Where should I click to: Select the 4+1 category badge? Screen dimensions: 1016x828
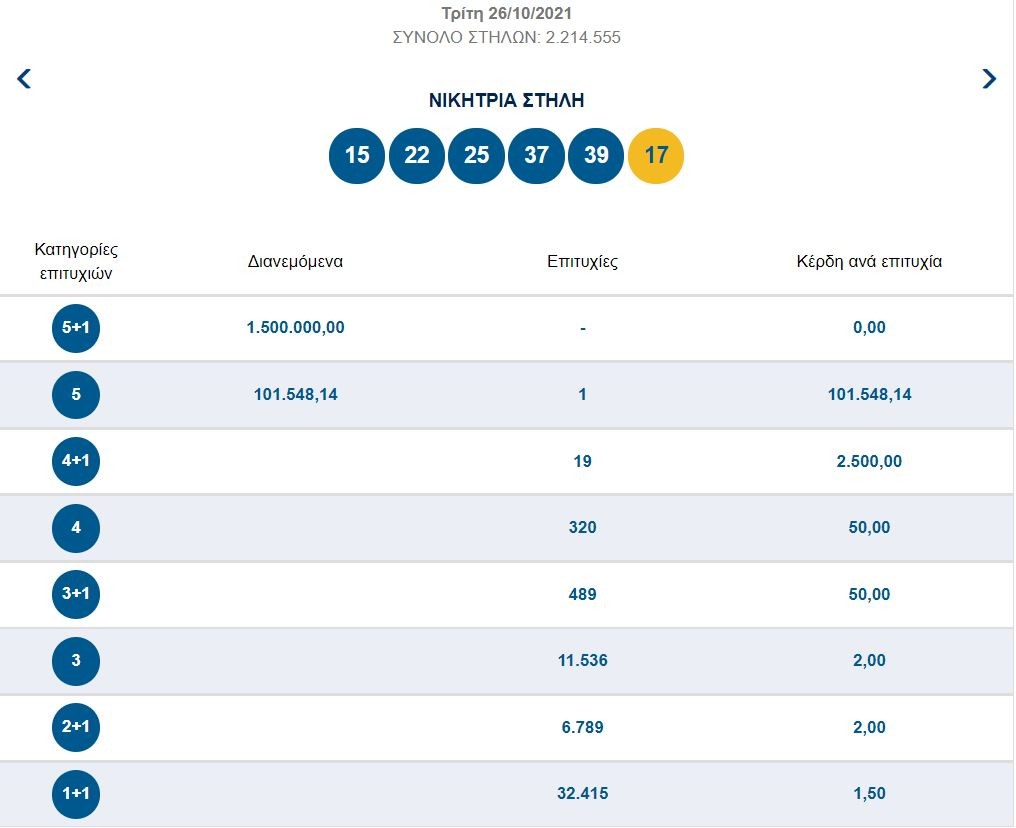click(x=76, y=461)
